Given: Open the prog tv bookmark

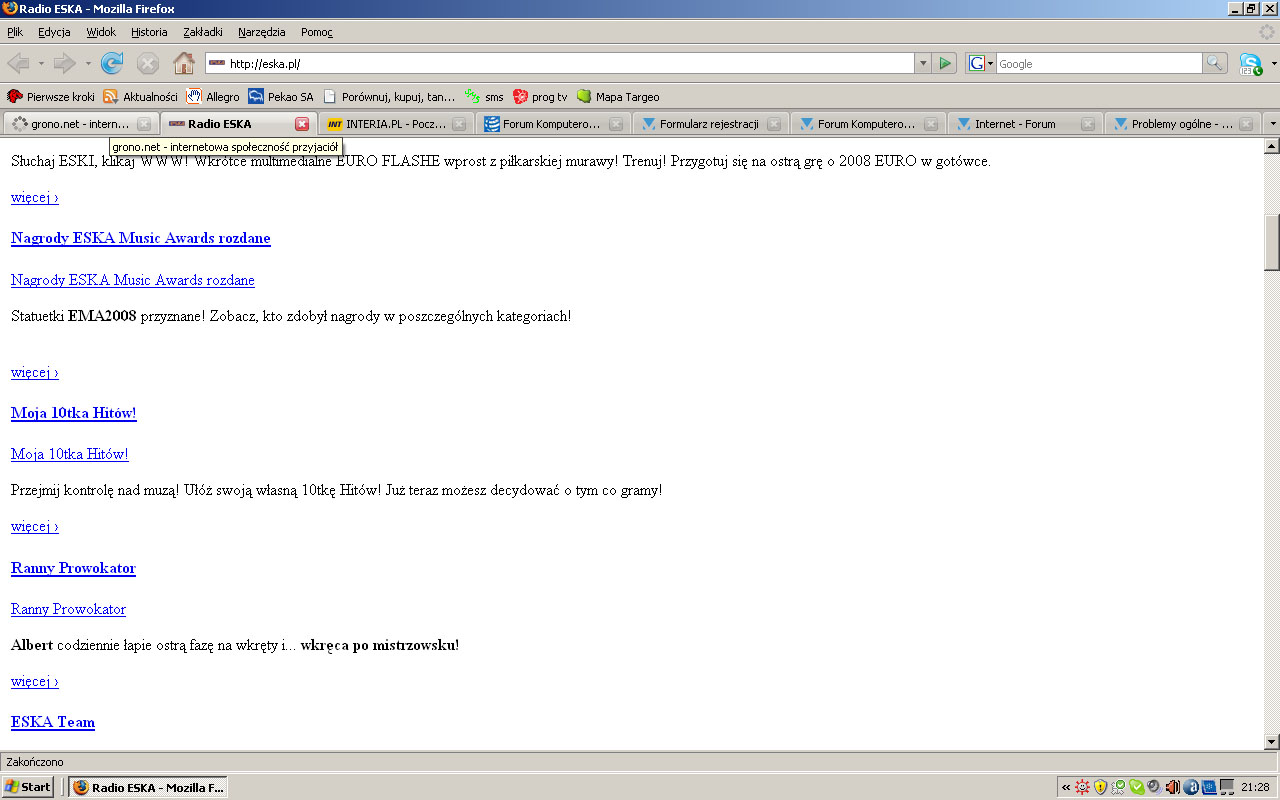Looking at the screenshot, I should [x=540, y=97].
